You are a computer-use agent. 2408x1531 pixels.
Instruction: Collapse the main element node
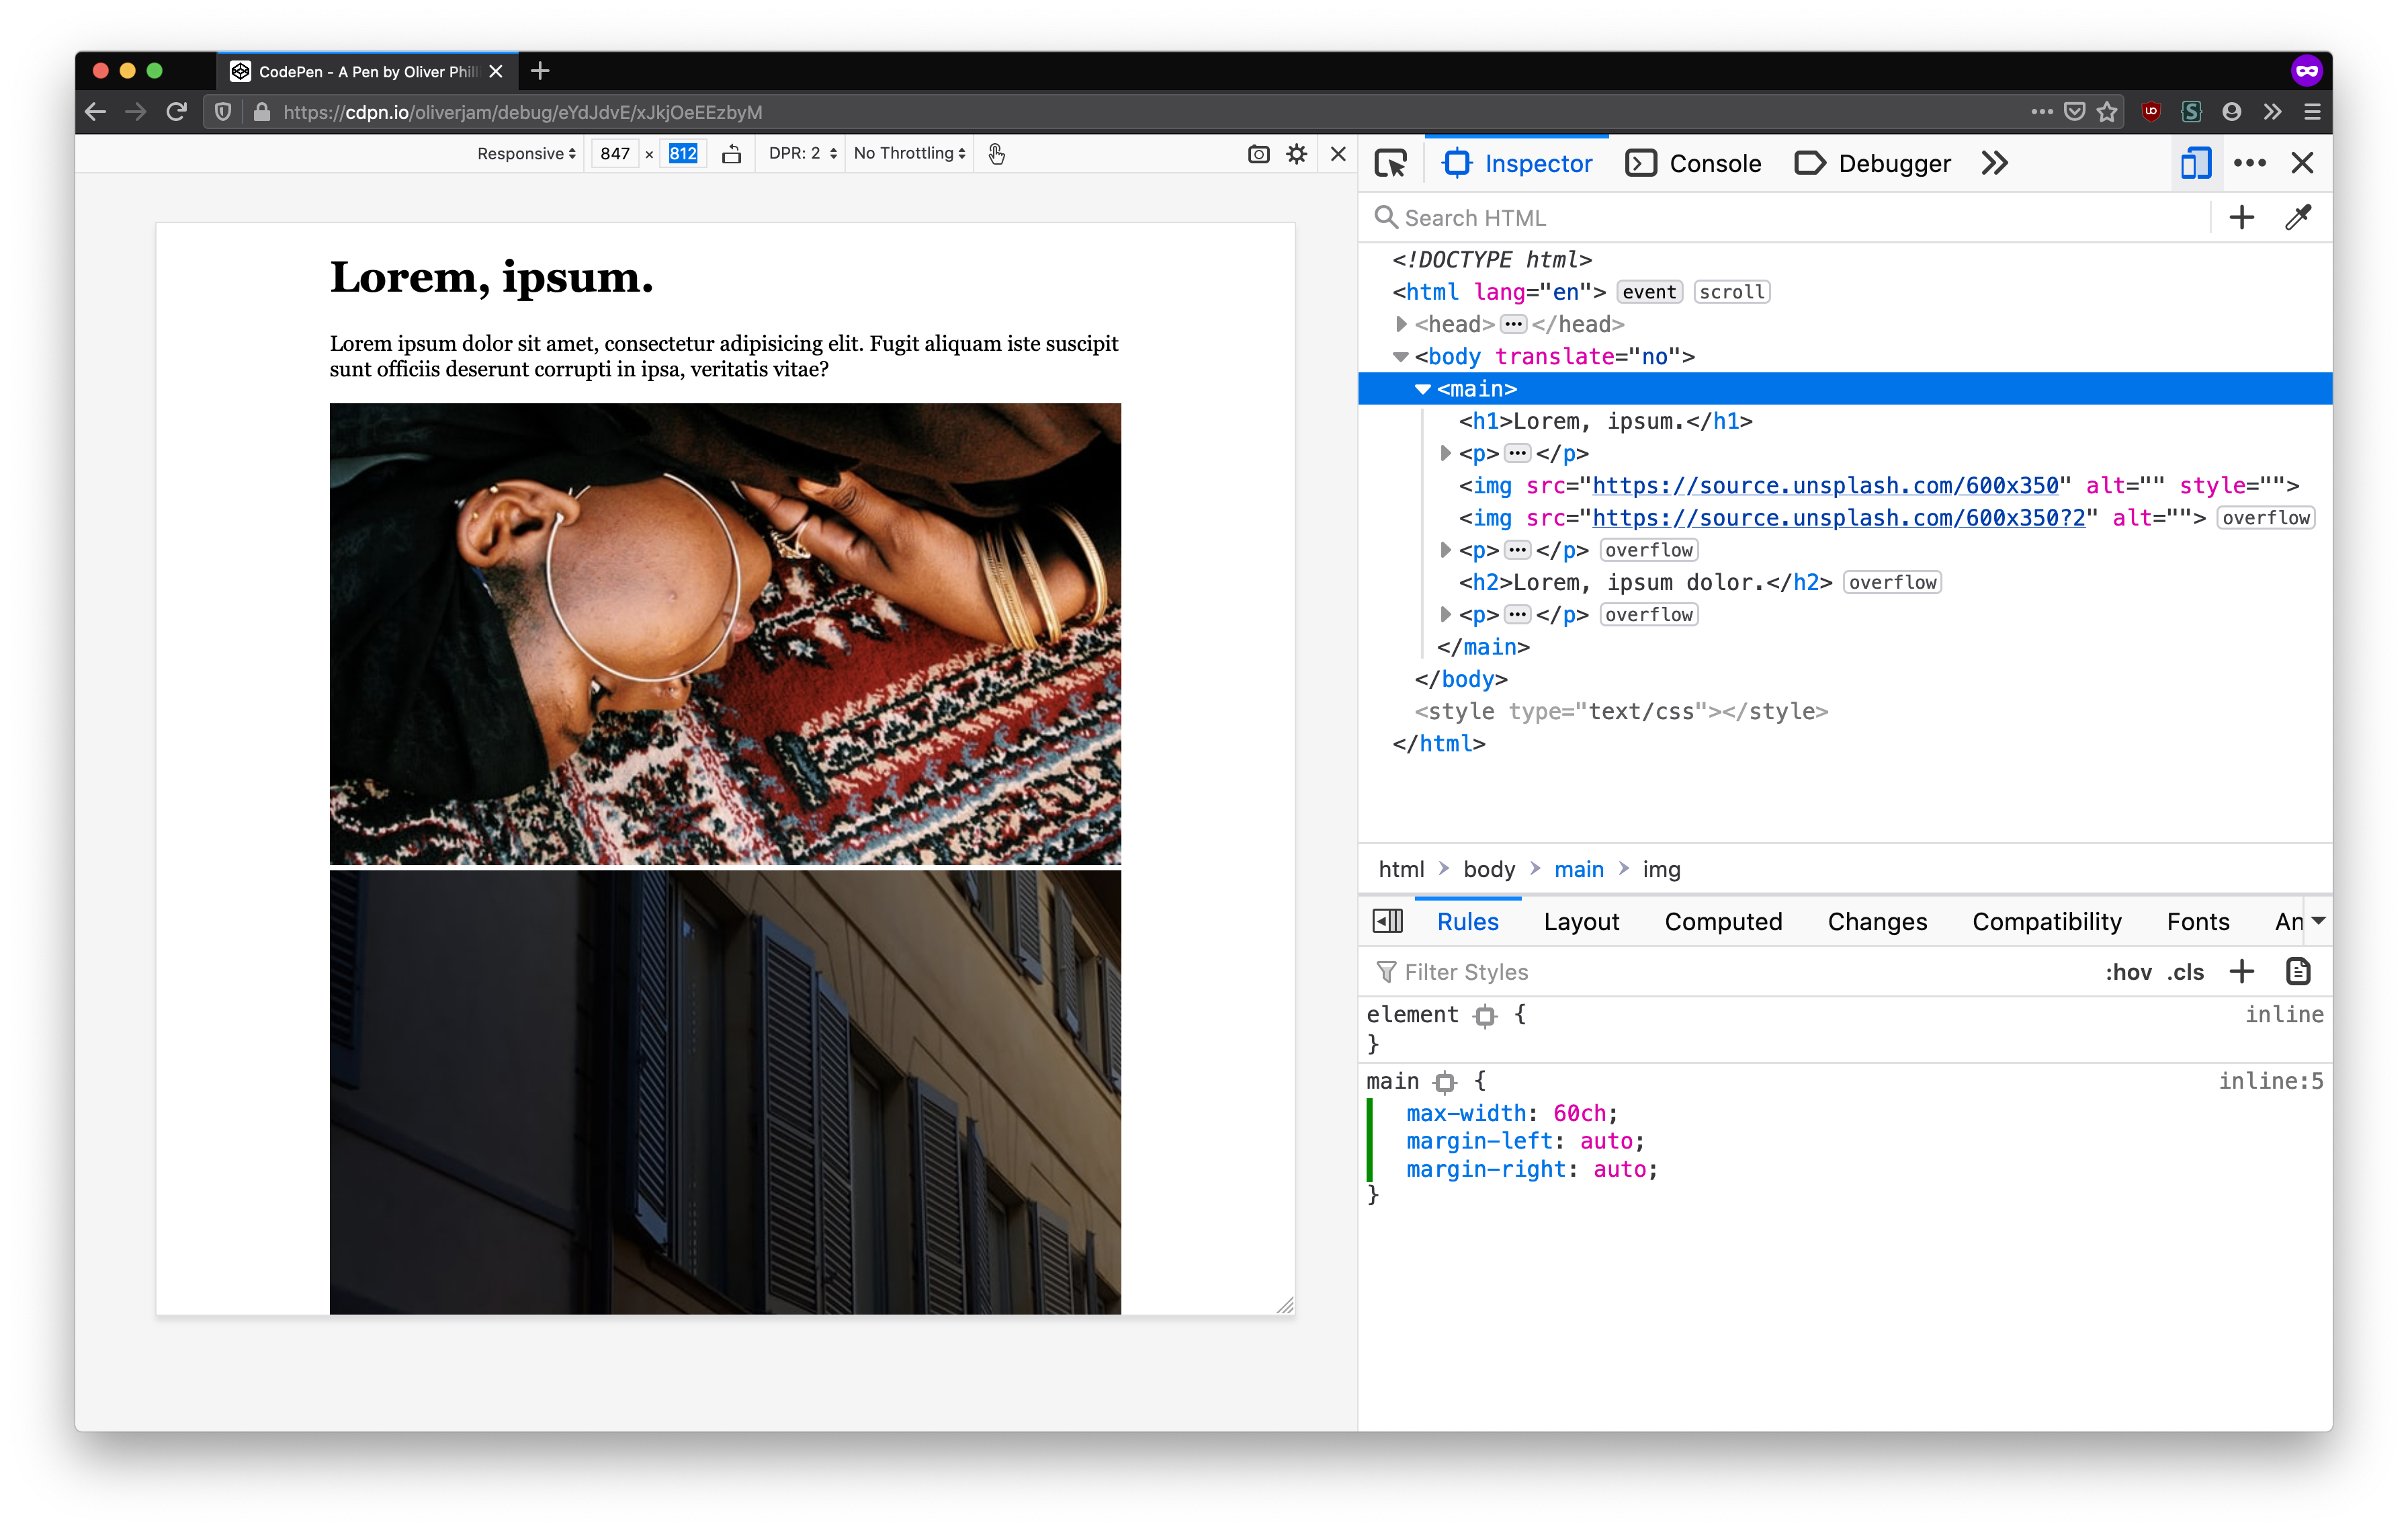pos(1423,389)
